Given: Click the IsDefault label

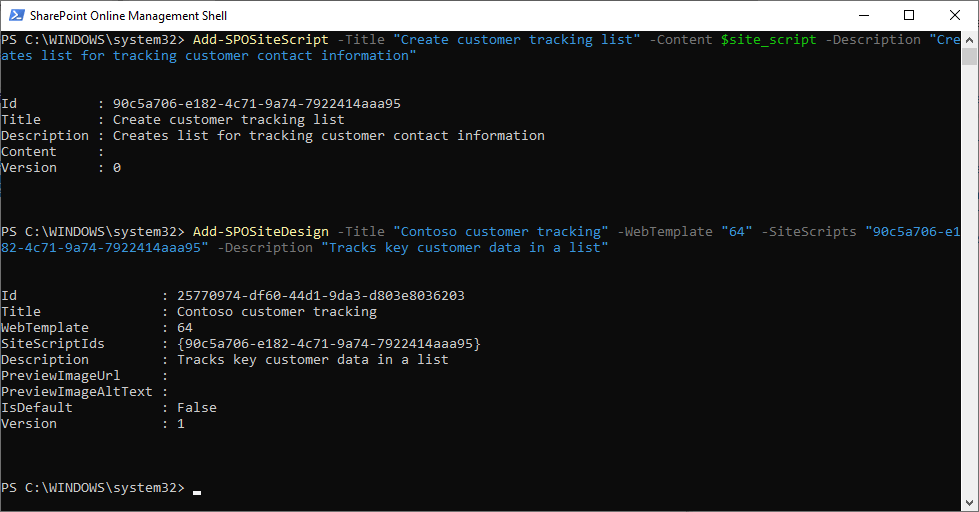Looking at the screenshot, I should tap(37, 408).
